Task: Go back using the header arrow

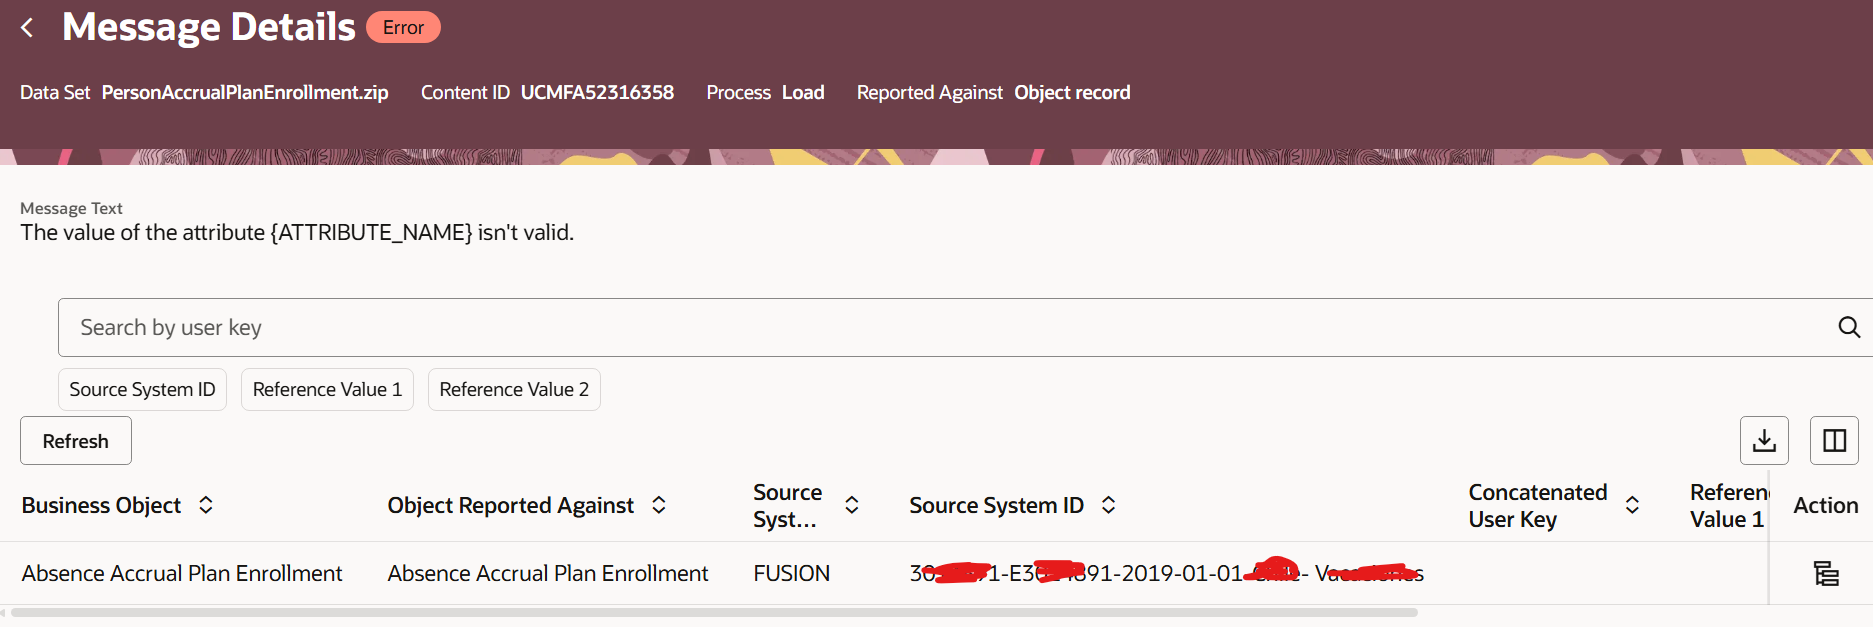Action: coord(27,28)
